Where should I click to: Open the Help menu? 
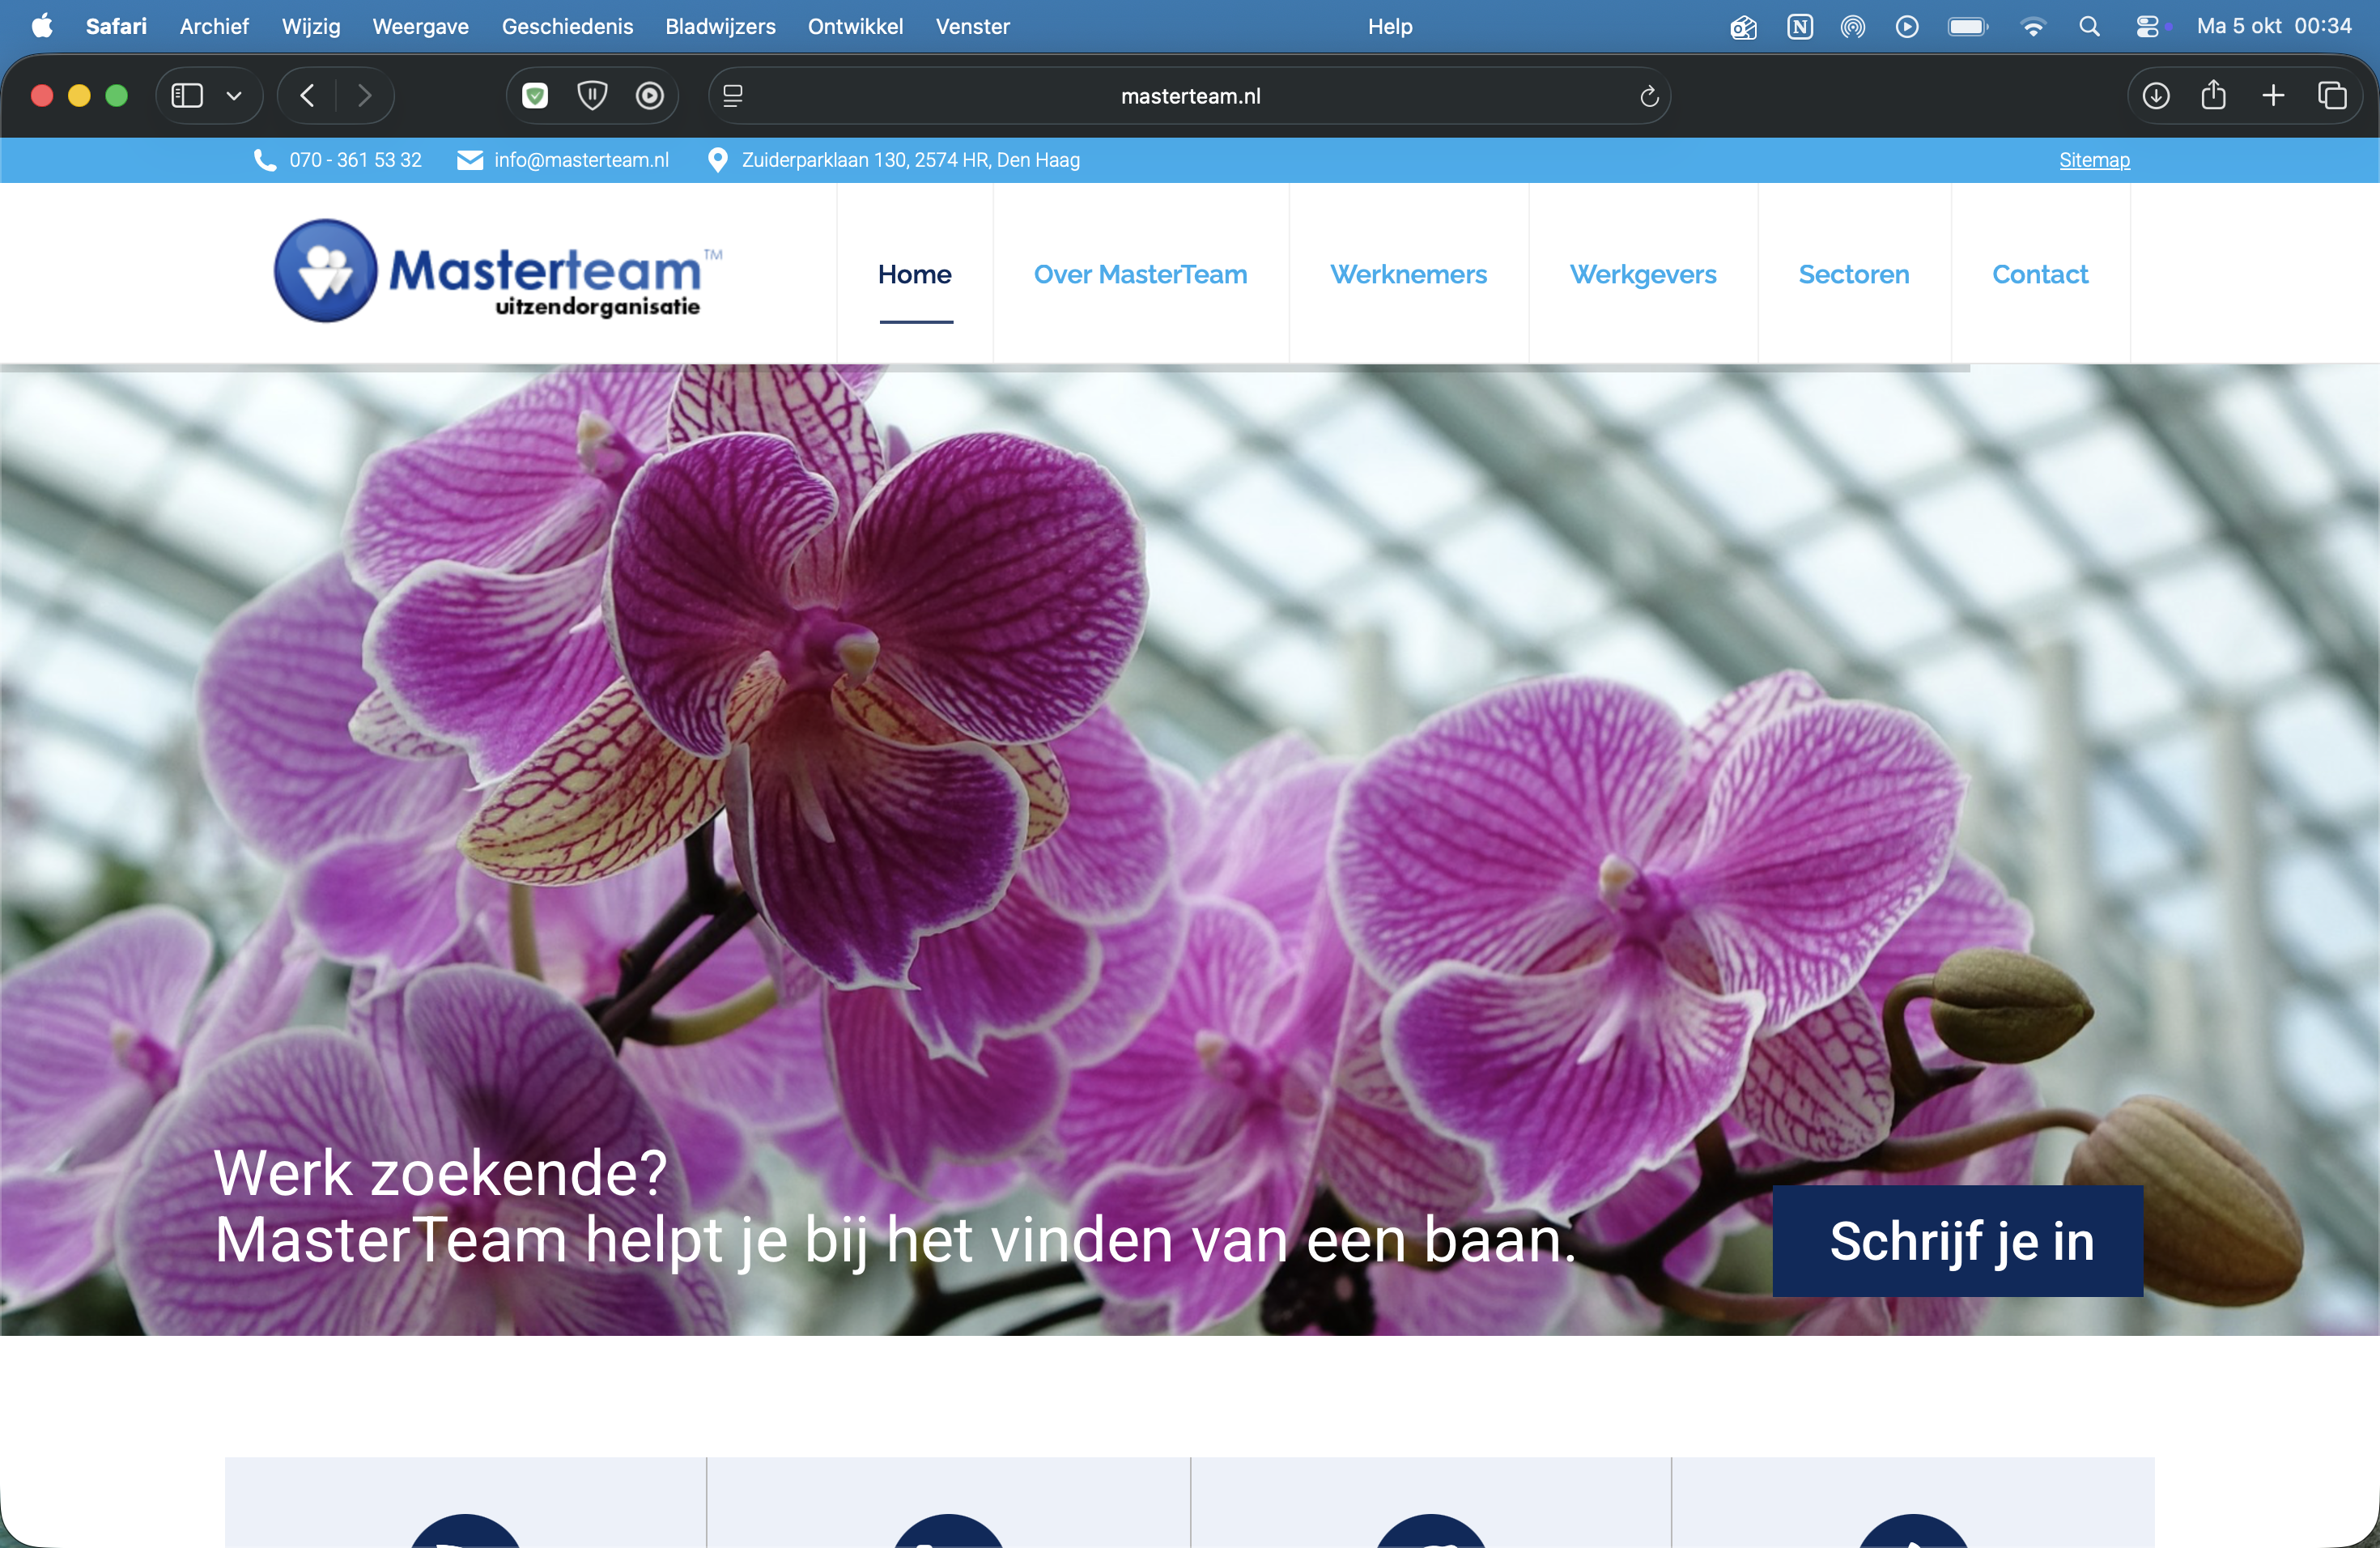(x=1390, y=26)
